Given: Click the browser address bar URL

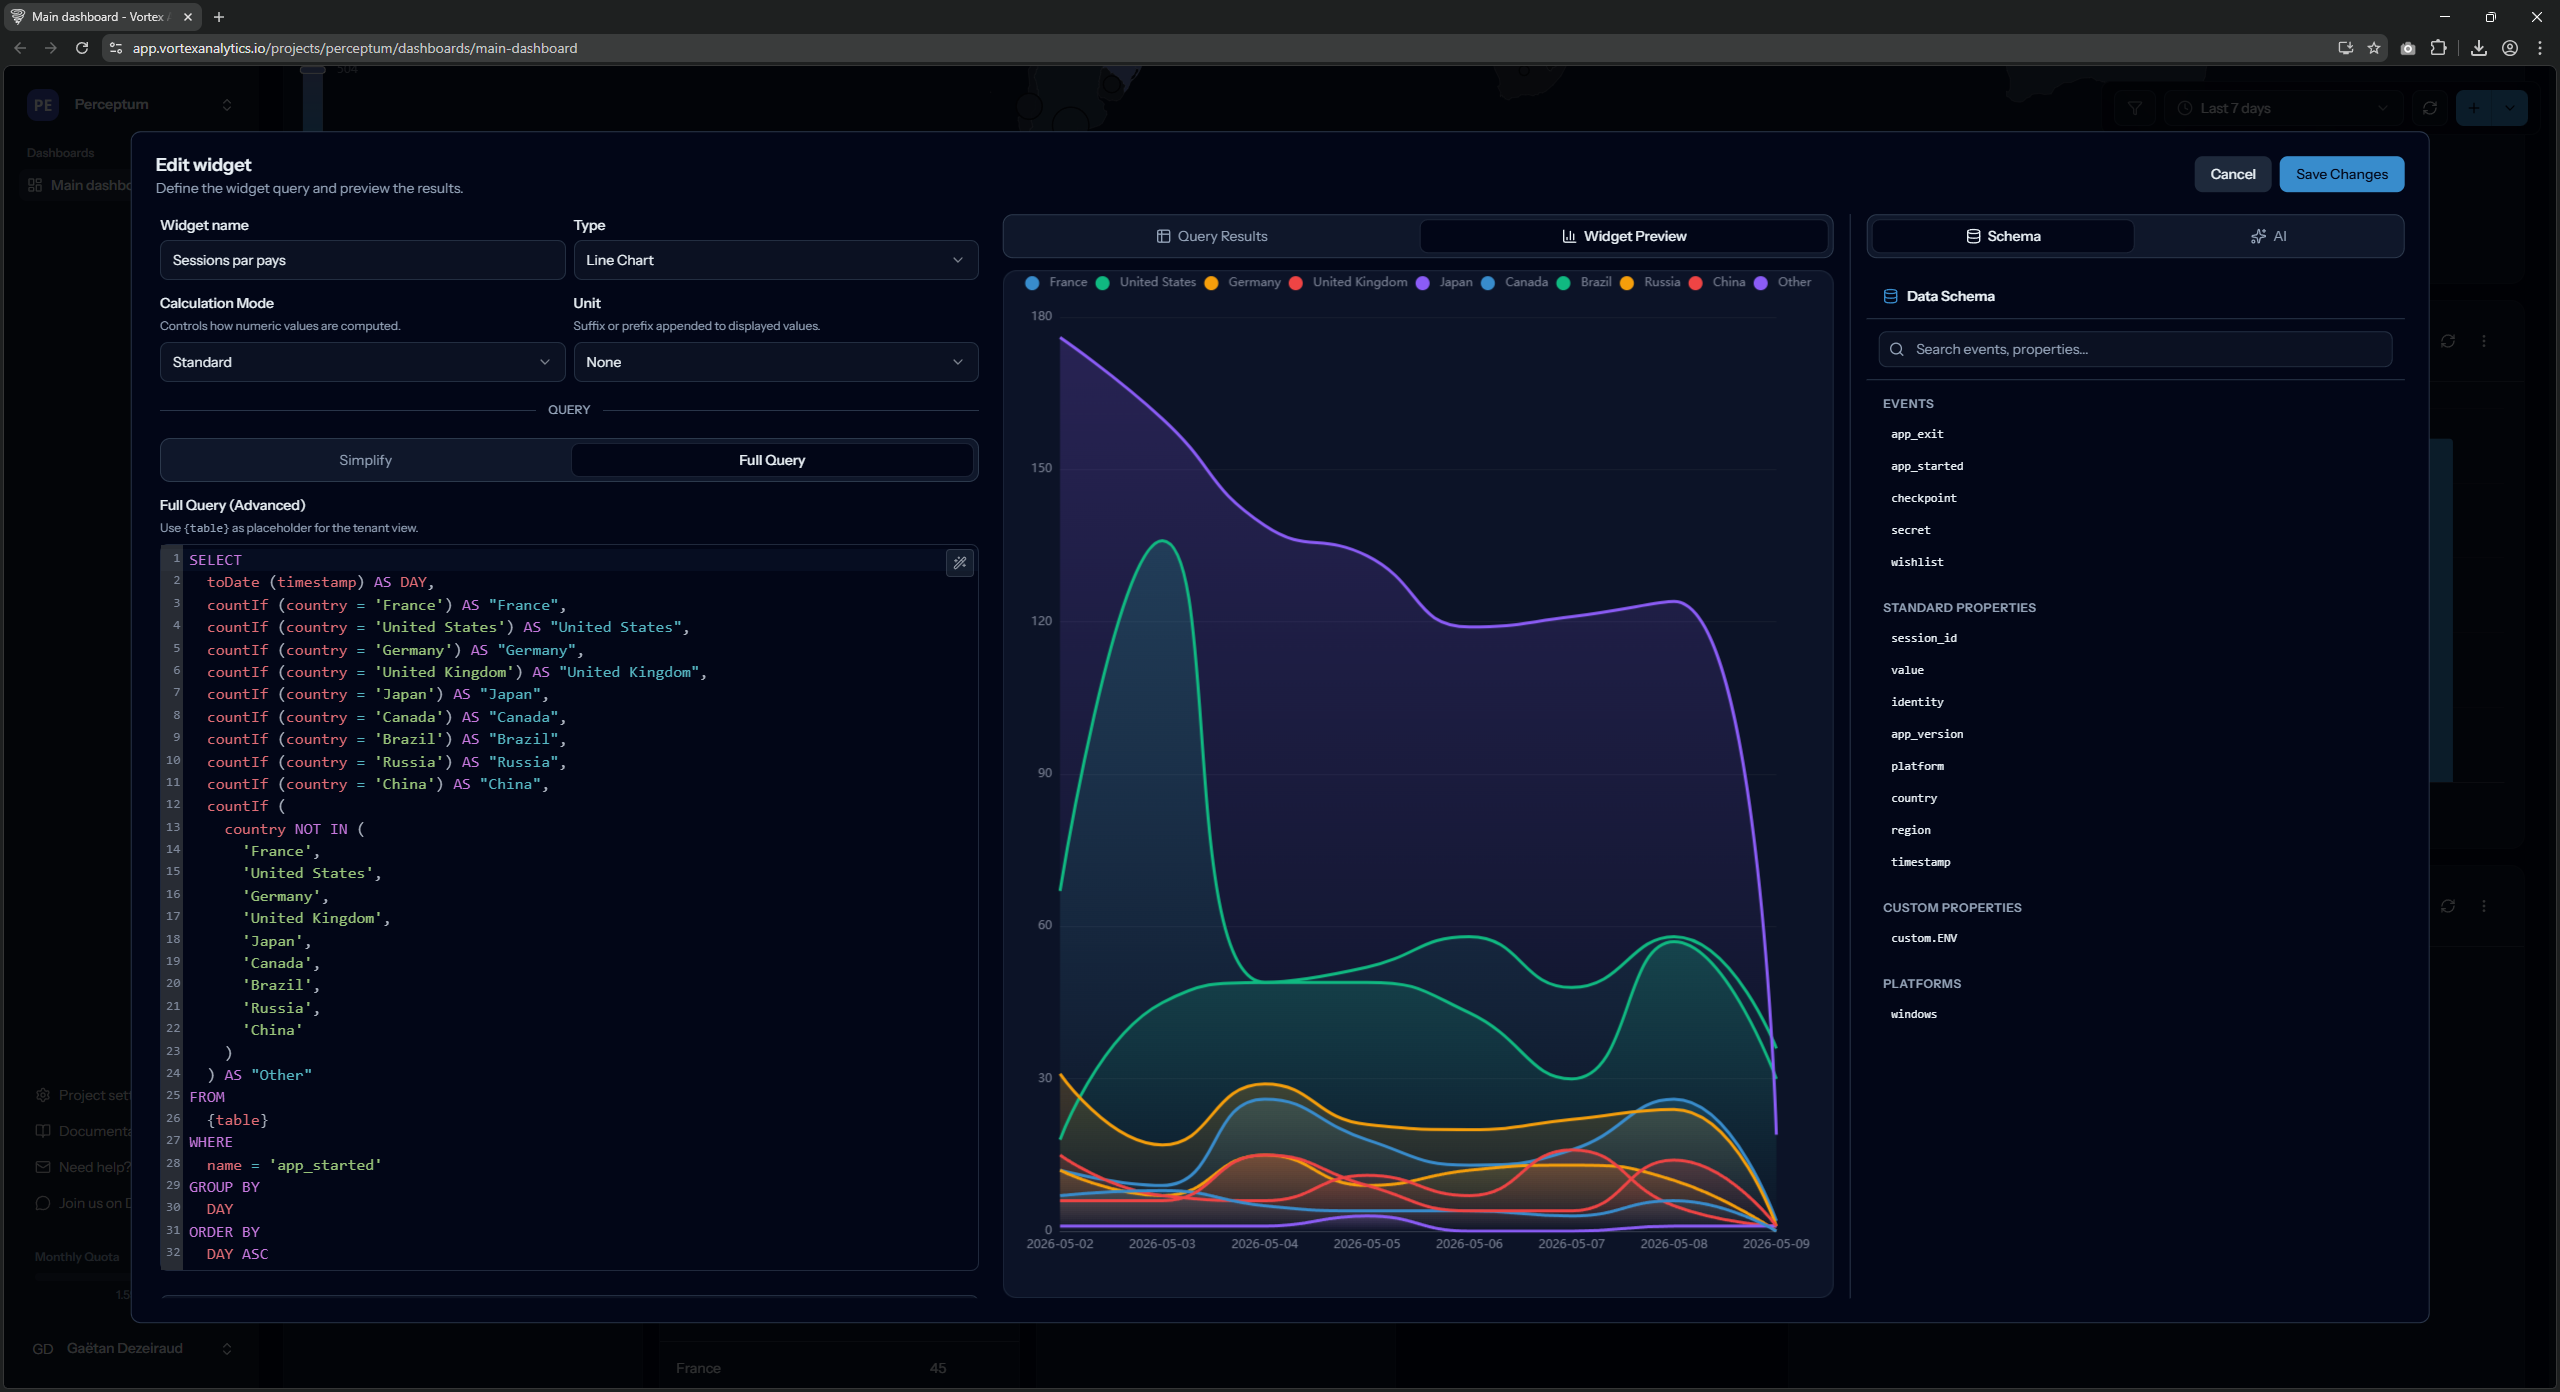Looking at the screenshot, I should point(355,48).
